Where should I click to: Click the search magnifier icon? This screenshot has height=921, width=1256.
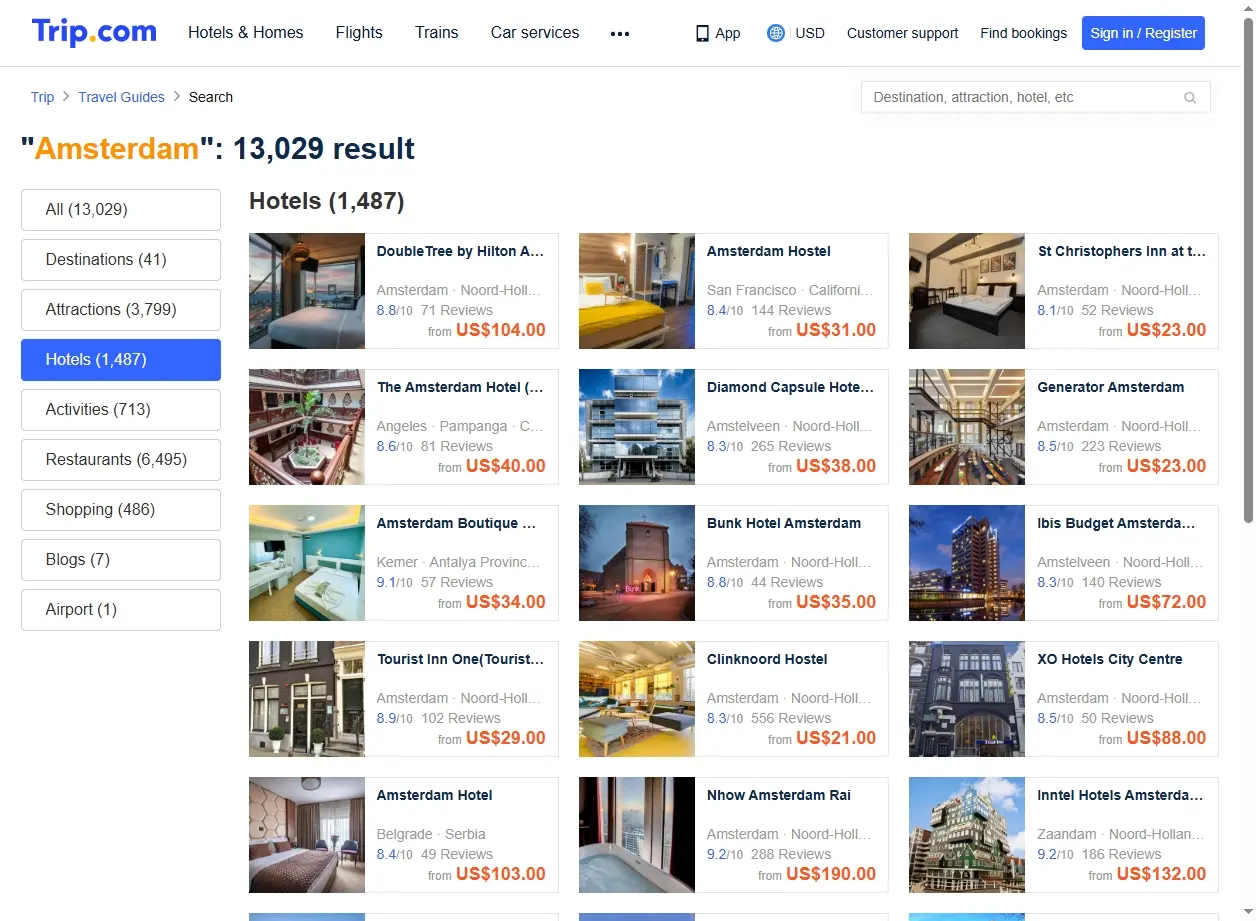point(1190,97)
